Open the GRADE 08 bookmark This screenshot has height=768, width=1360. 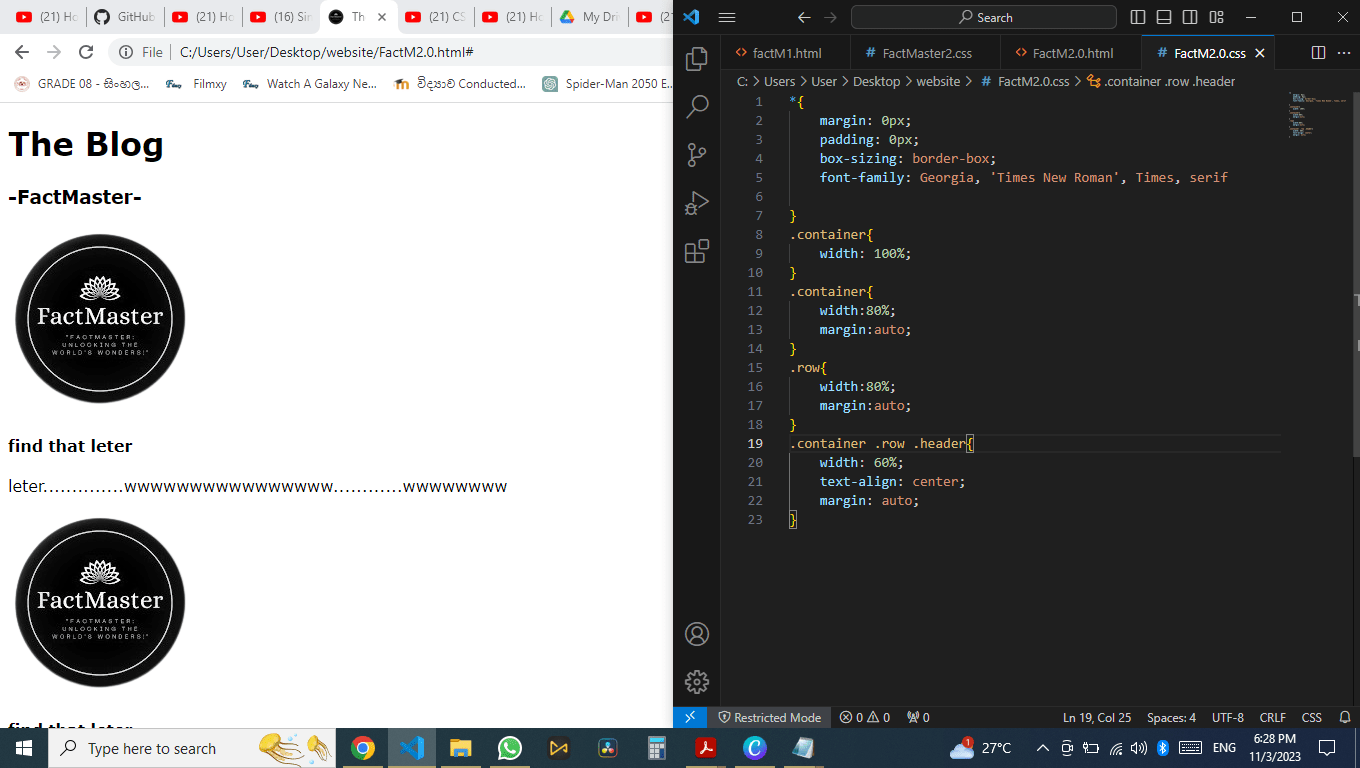82,84
